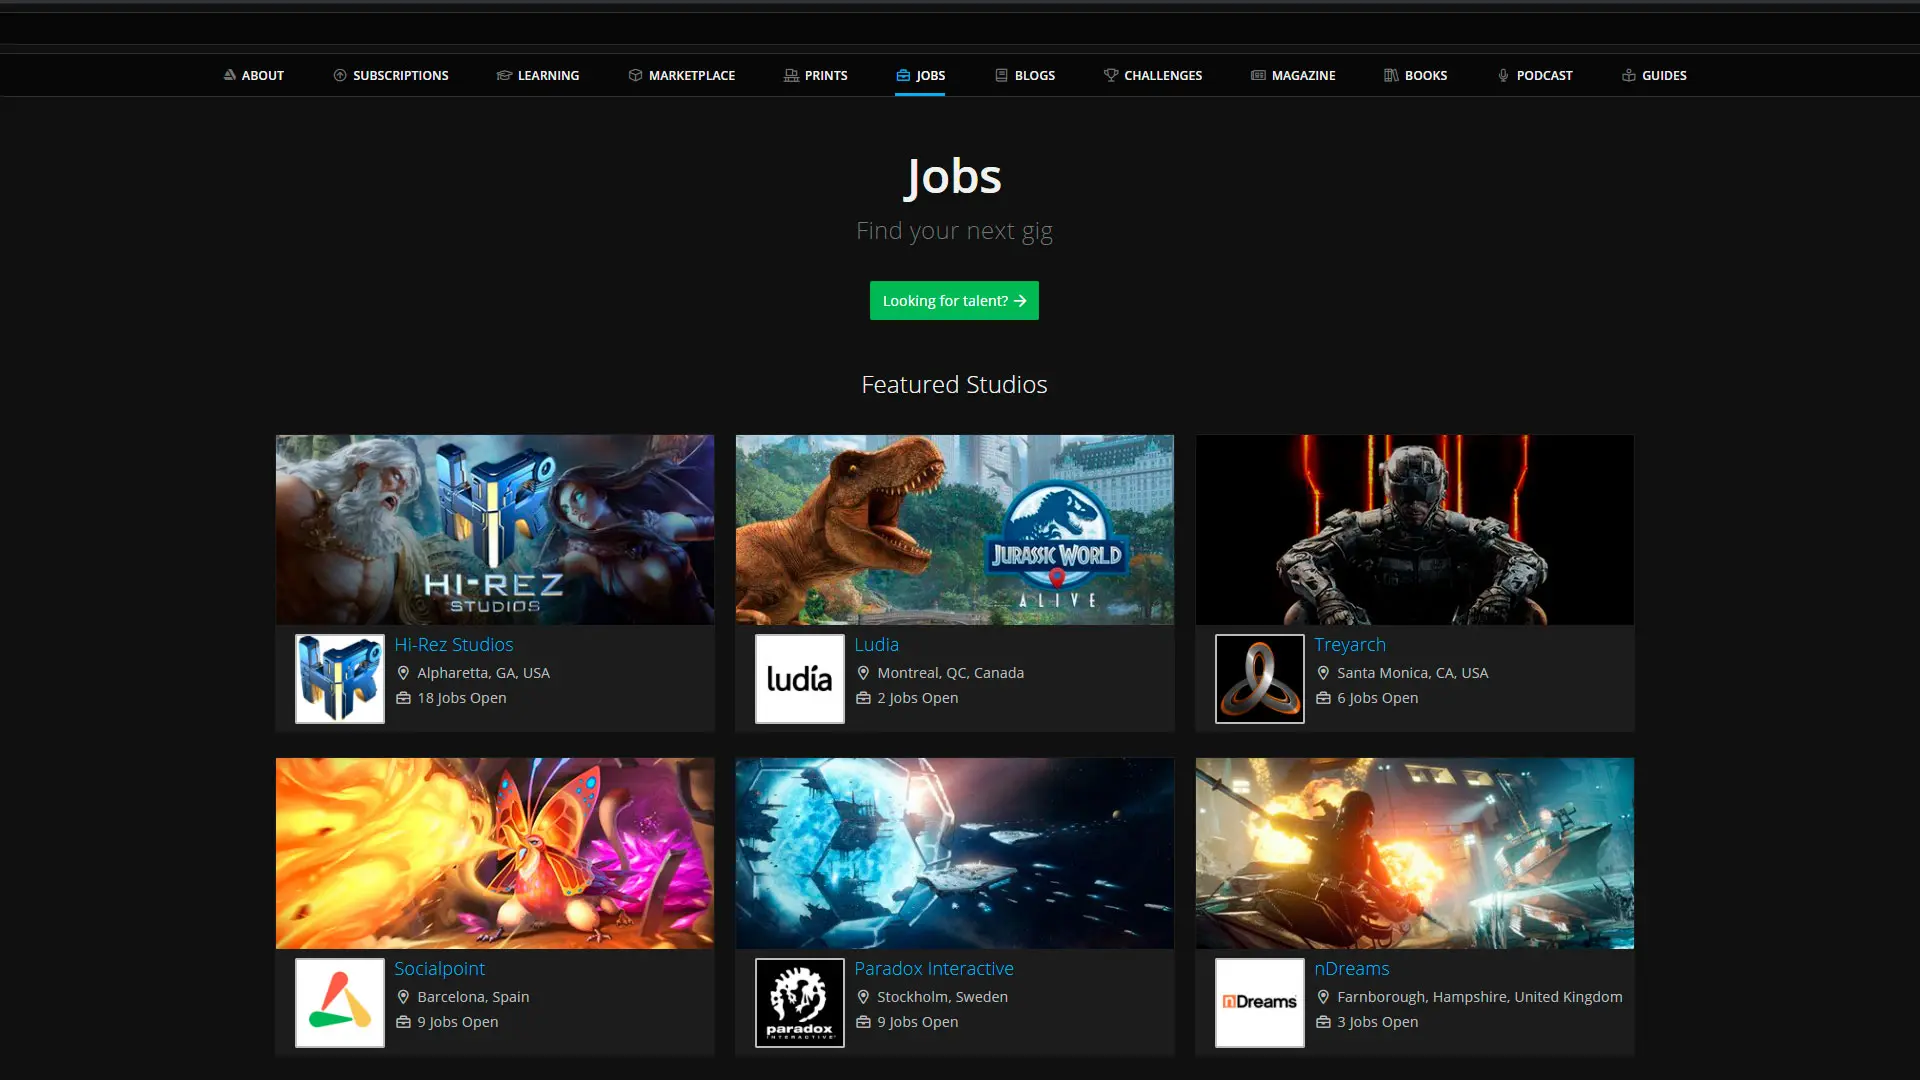This screenshot has height=1080, width=1920.
Task: Navigate to Marketplace
Action: [x=692, y=75]
